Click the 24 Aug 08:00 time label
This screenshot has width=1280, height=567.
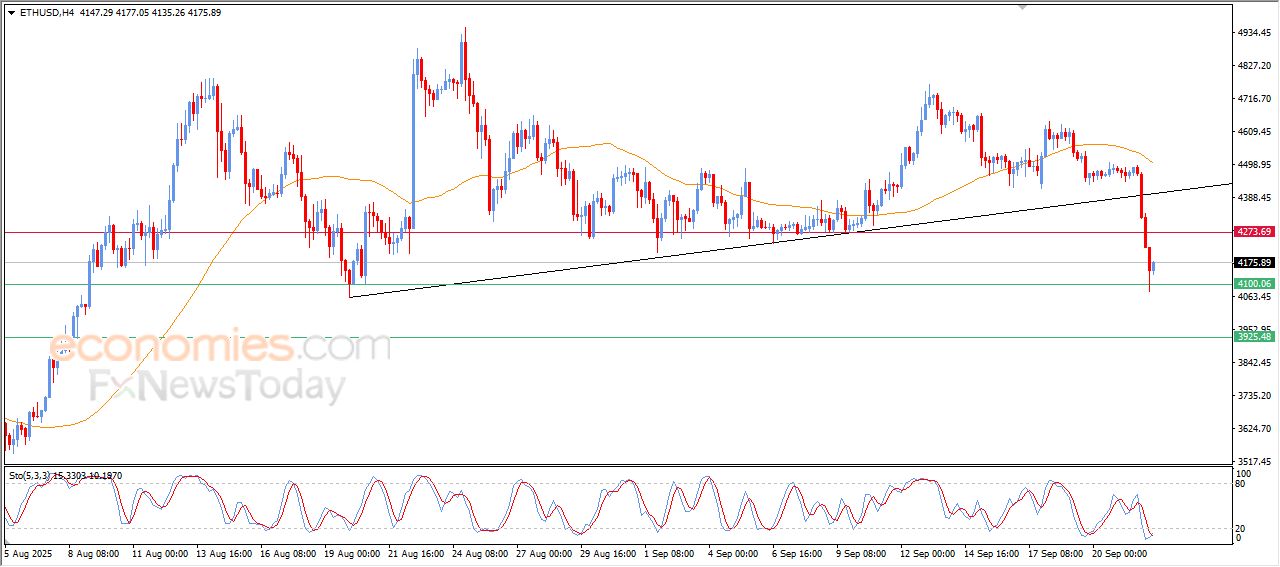point(479,552)
